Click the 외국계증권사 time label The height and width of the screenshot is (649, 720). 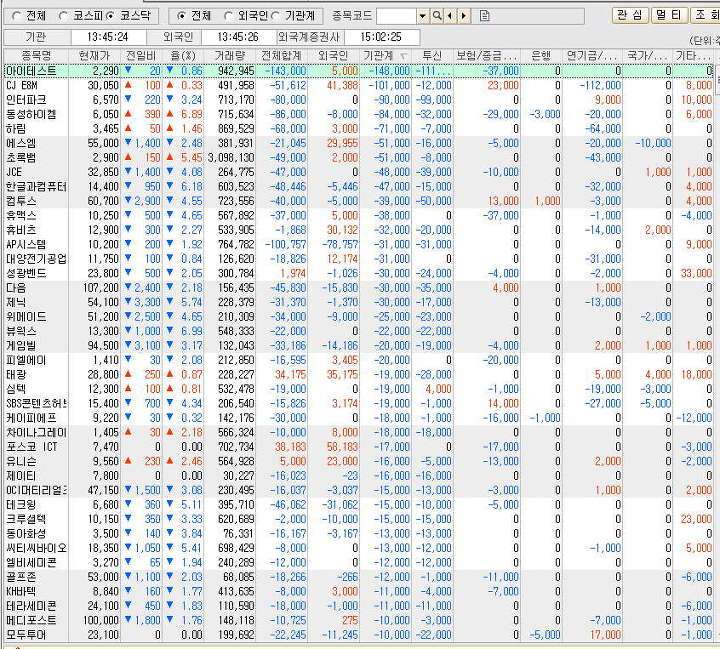(x=309, y=37)
